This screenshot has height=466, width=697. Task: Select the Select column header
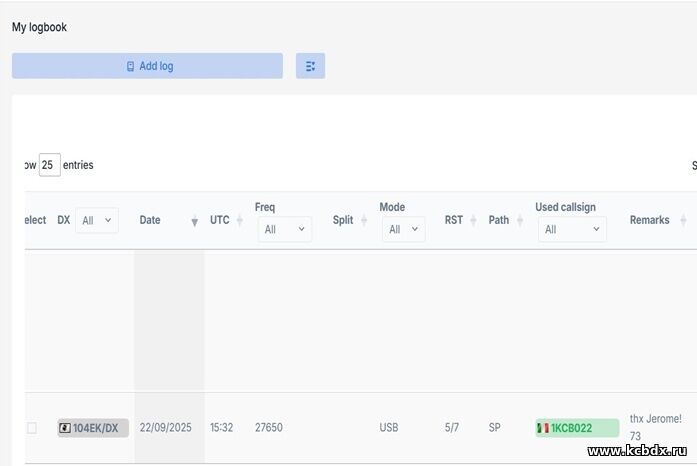(x=34, y=220)
